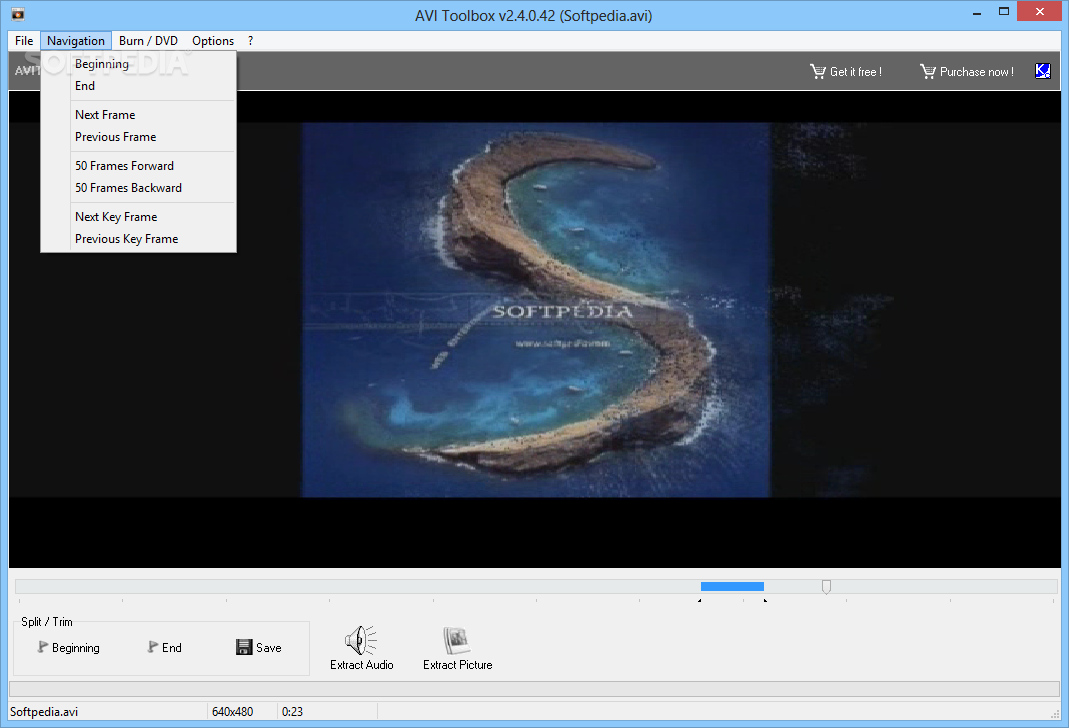Click the AVI Toolbox title bar app icon

pos(18,14)
